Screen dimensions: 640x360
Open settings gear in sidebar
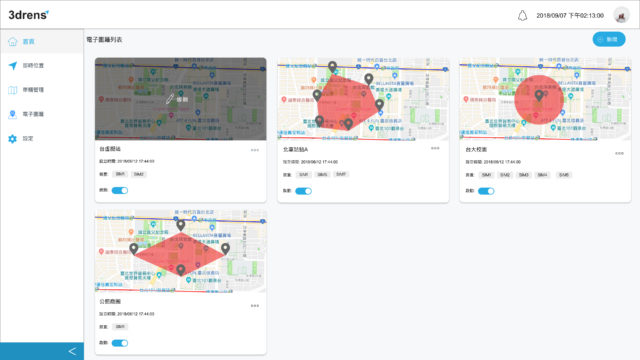[x=13, y=139]
